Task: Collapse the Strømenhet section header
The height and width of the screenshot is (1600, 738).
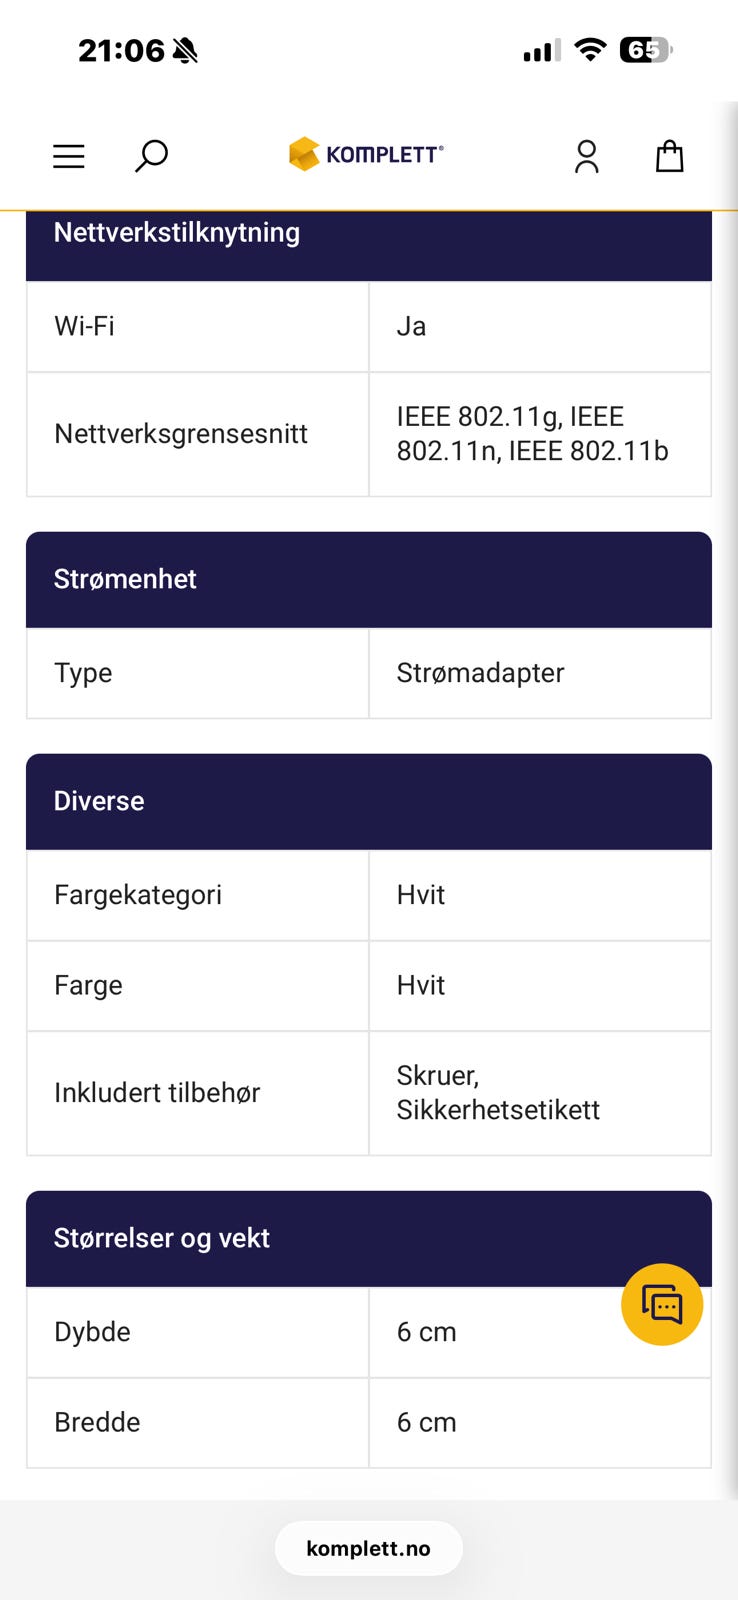Action: click(368, 579)
